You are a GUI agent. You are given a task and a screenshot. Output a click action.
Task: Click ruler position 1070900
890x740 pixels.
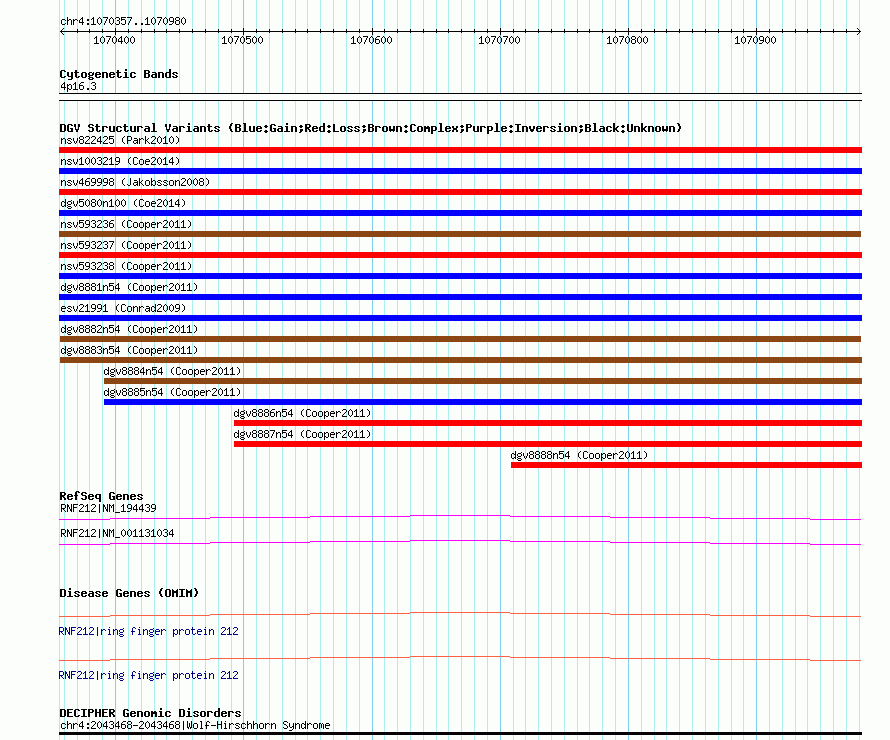click(x=755, y=40)
